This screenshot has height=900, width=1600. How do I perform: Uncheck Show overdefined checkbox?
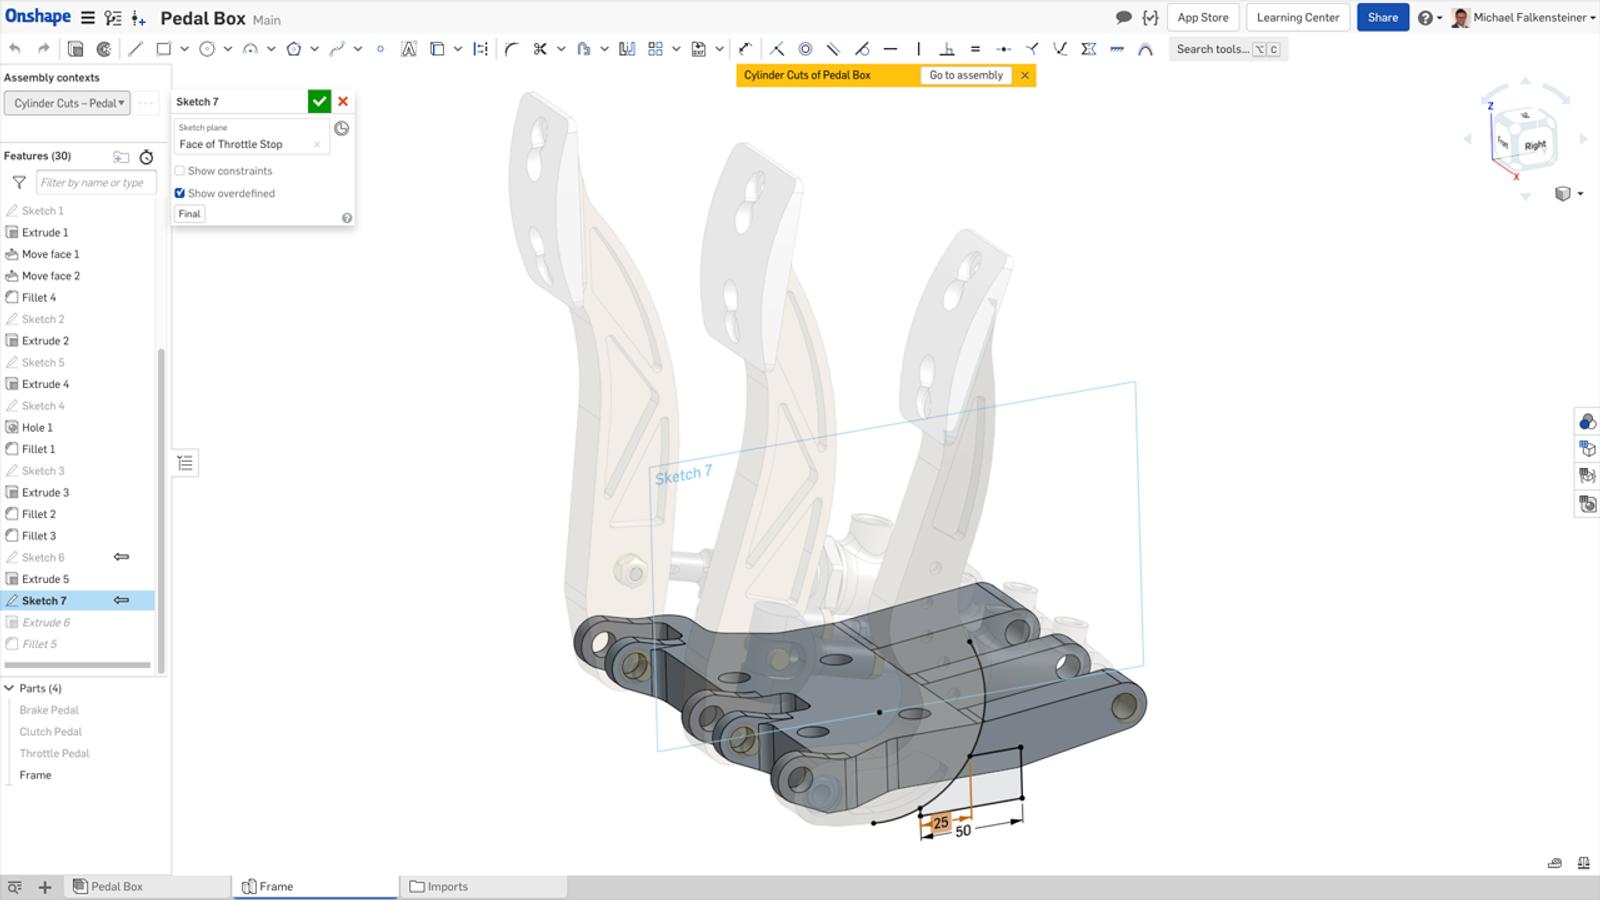point(180,193)
